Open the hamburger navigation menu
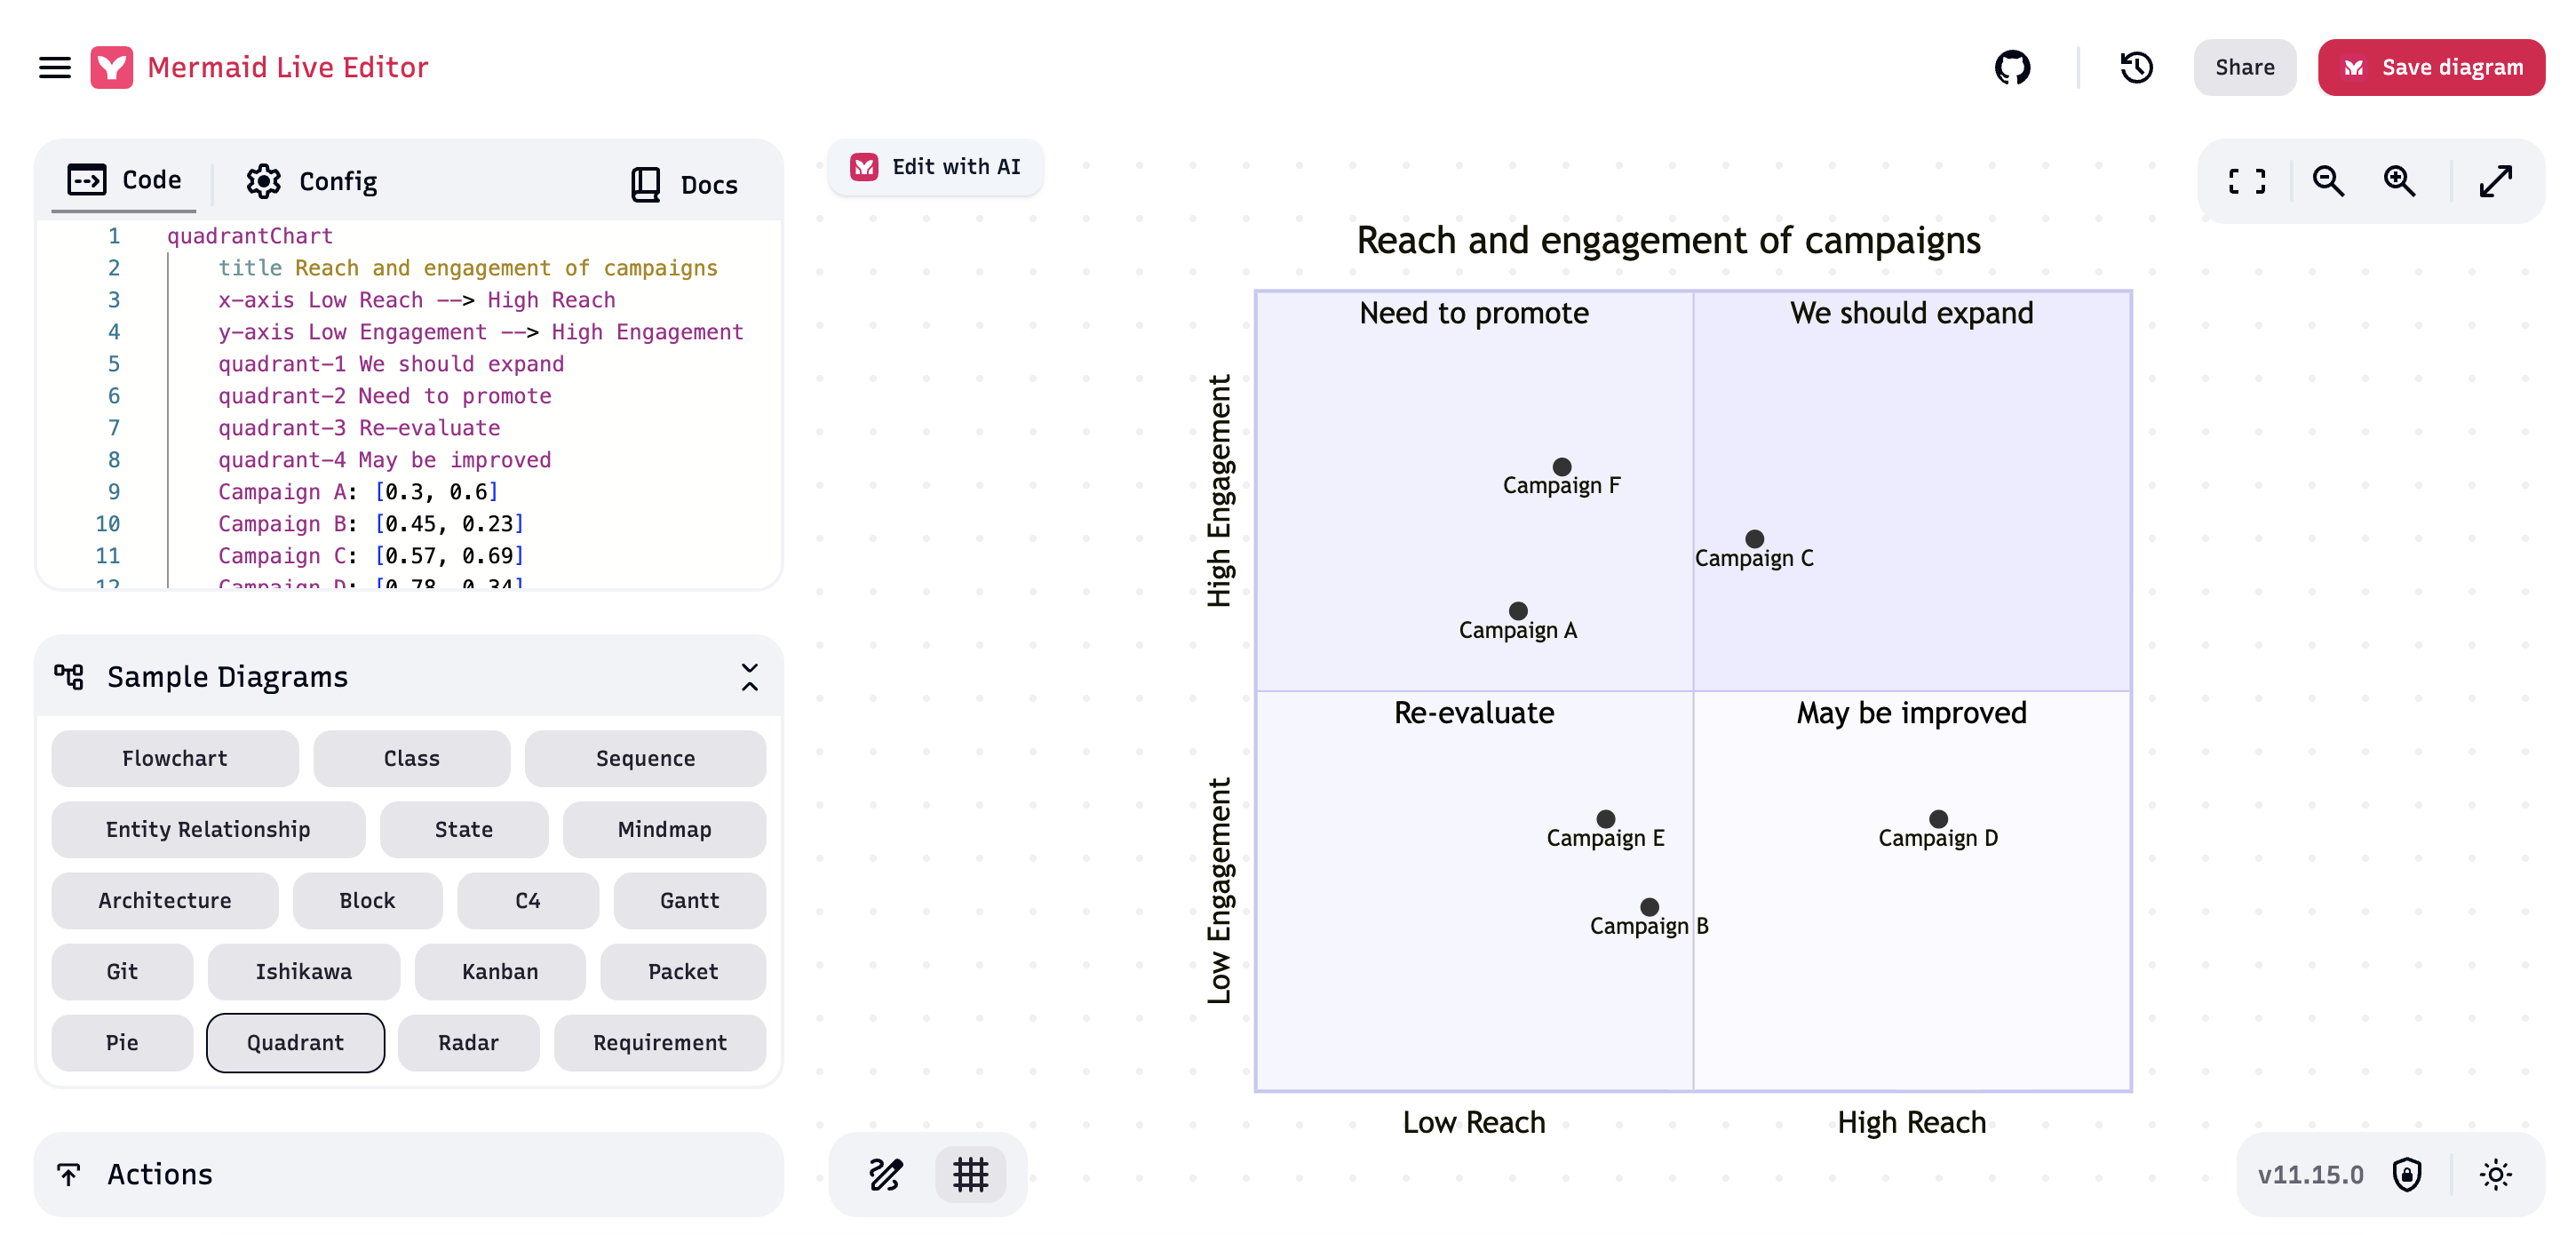The image size is (2576, 1235). (x=54, y=67)
